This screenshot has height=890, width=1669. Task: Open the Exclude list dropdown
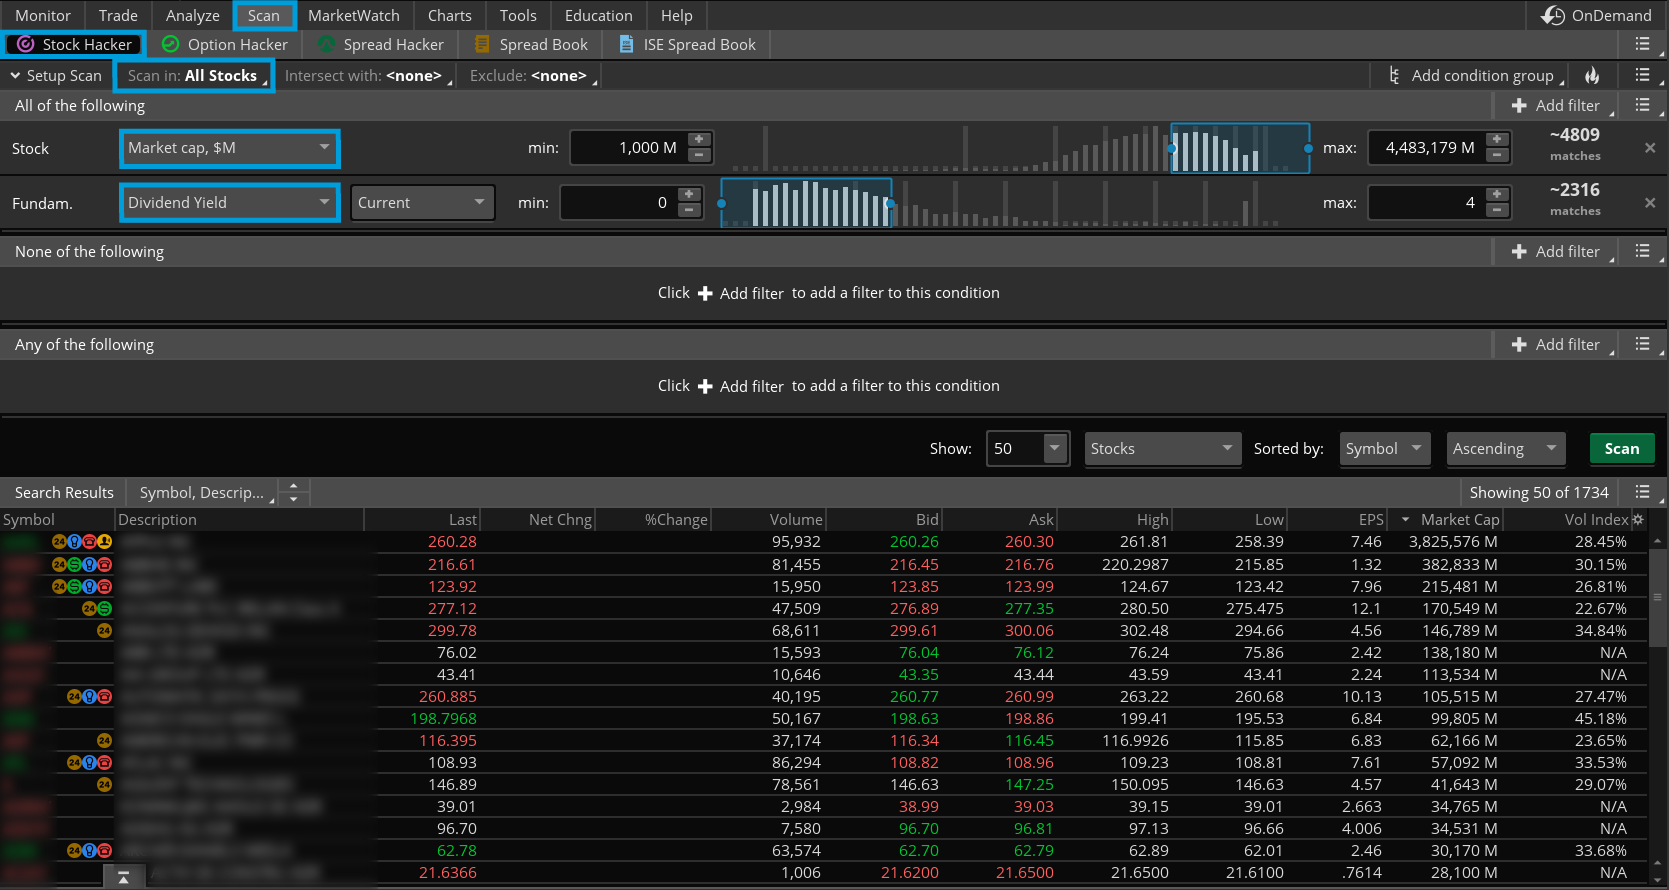[531, 75]
